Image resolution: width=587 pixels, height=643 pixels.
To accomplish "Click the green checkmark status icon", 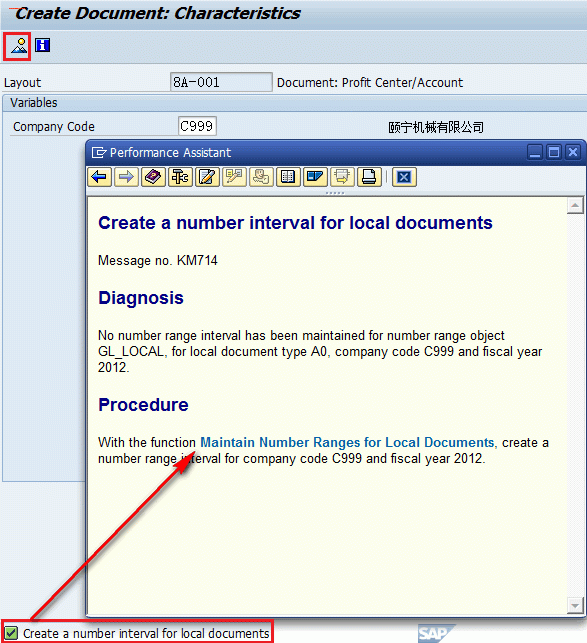I will click(x=11, y=633).
